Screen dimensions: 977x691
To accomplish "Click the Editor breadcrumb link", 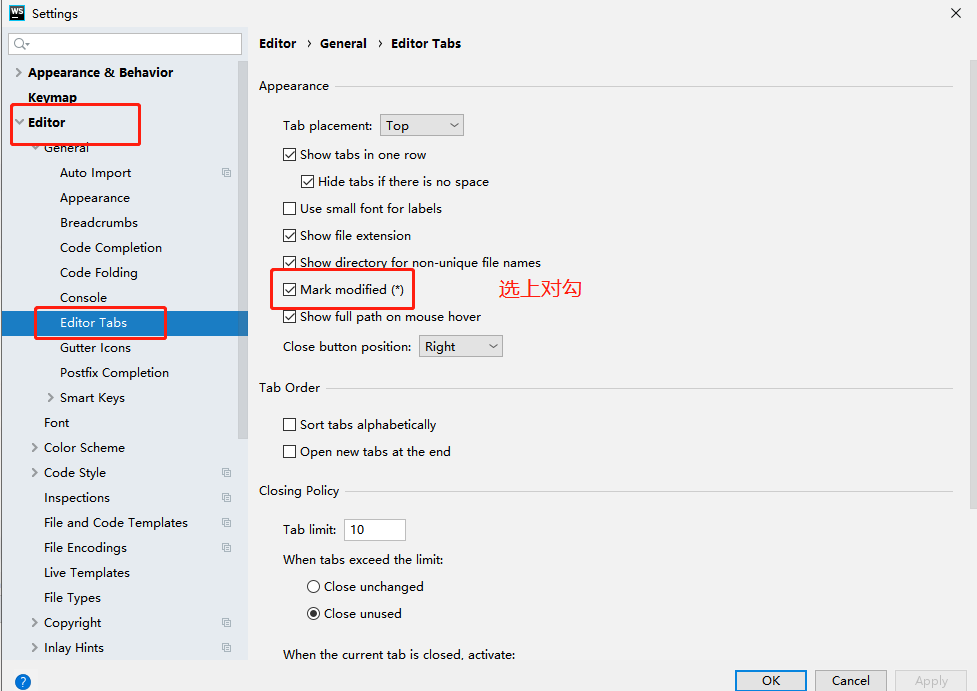I will (277, 44).
